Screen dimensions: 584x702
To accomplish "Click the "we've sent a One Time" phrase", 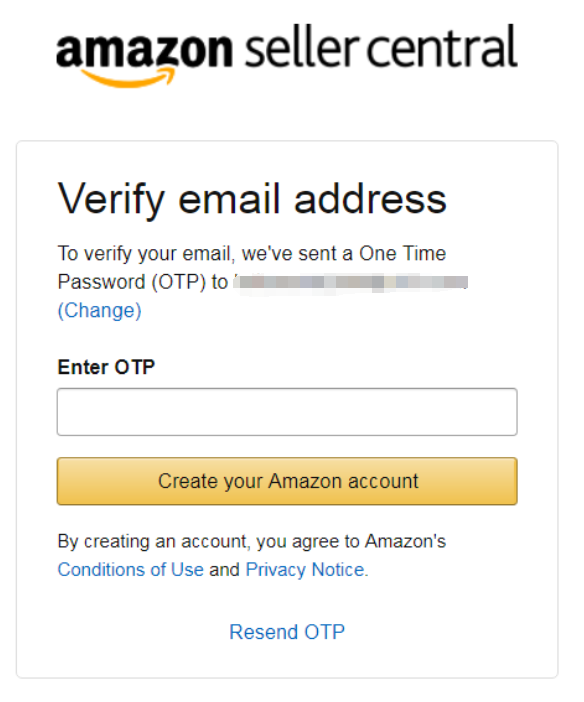I will 344,253.
